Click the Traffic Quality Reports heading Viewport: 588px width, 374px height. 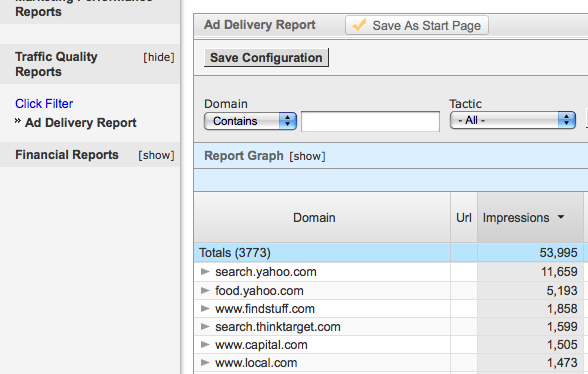(56, 64)
